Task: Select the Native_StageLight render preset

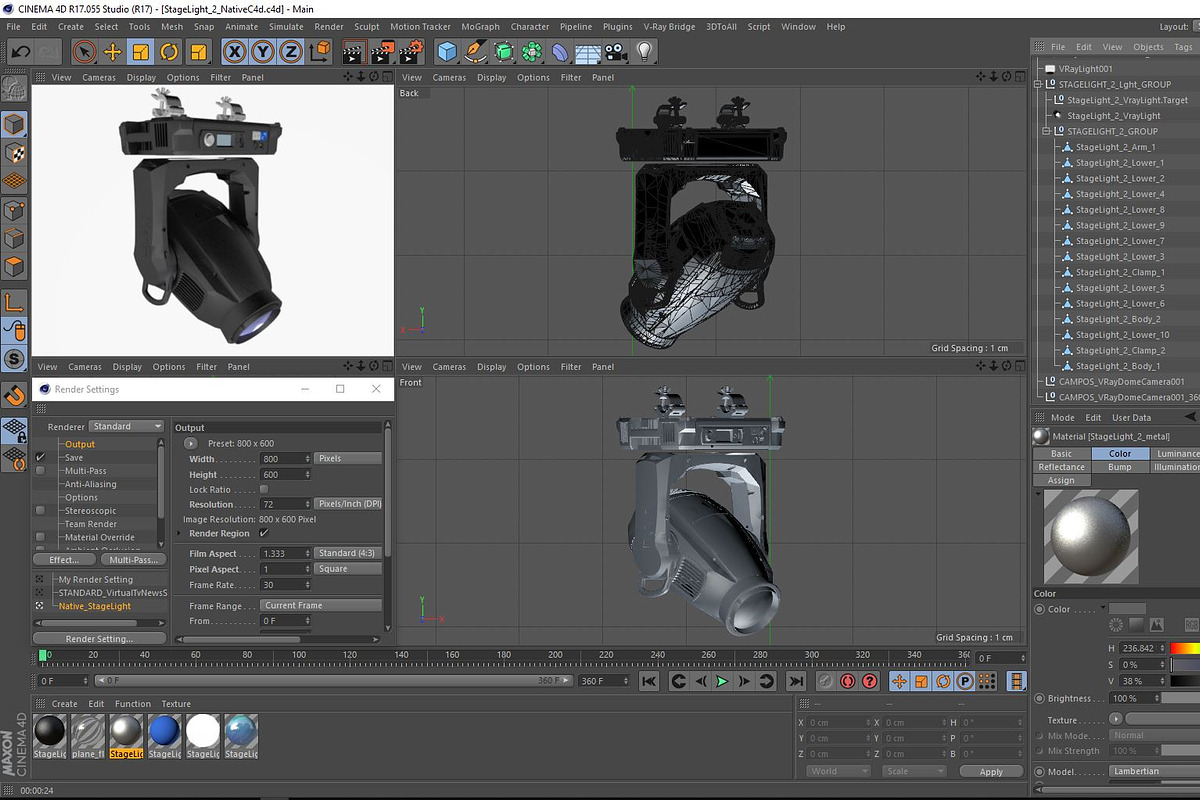Action: coord(95,606)
